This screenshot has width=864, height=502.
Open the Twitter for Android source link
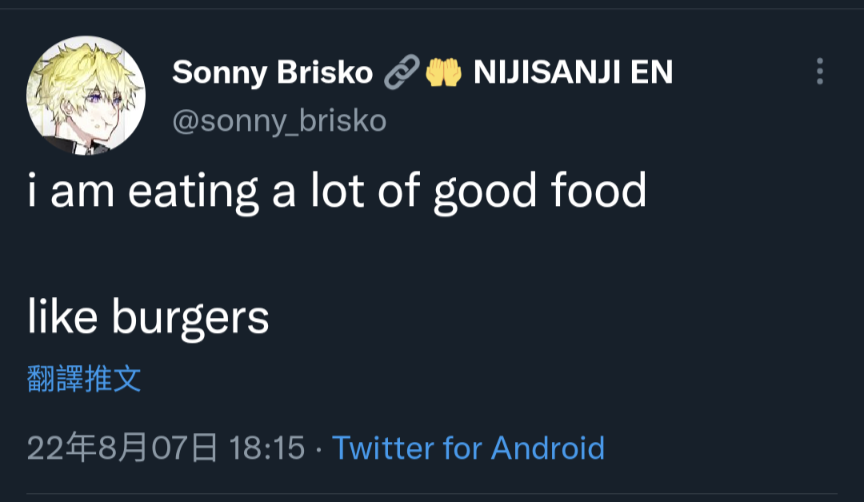pos(468,447)
